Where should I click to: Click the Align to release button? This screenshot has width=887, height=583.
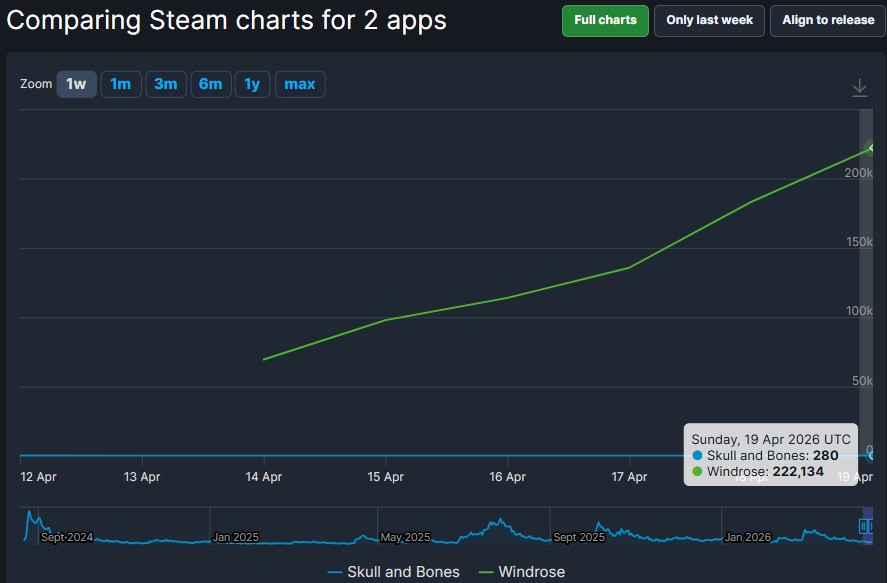827,20
